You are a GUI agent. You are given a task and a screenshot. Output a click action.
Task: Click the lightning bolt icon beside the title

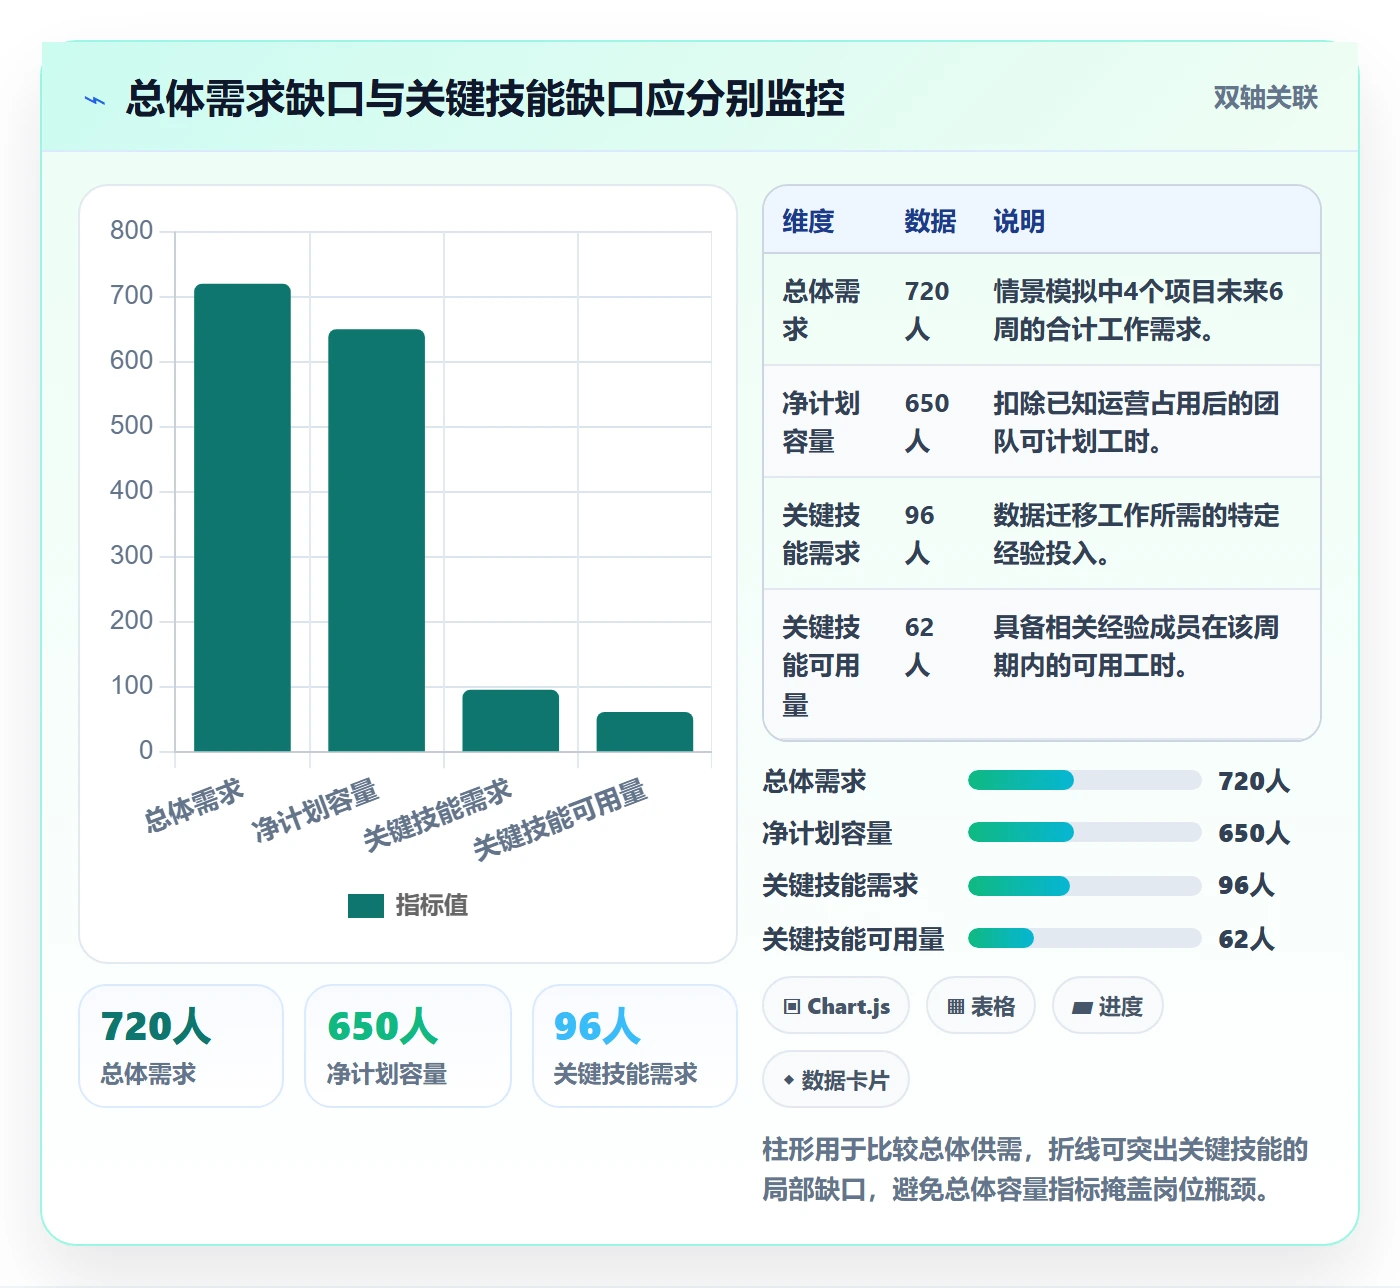[95, 100]
